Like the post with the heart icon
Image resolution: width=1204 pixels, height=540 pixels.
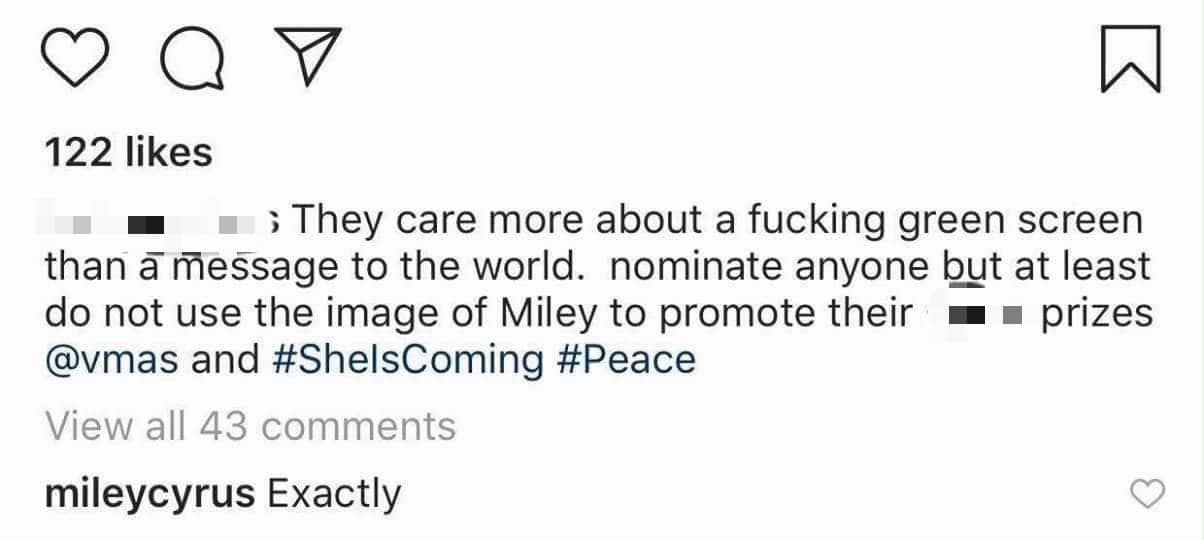(80, 58)
